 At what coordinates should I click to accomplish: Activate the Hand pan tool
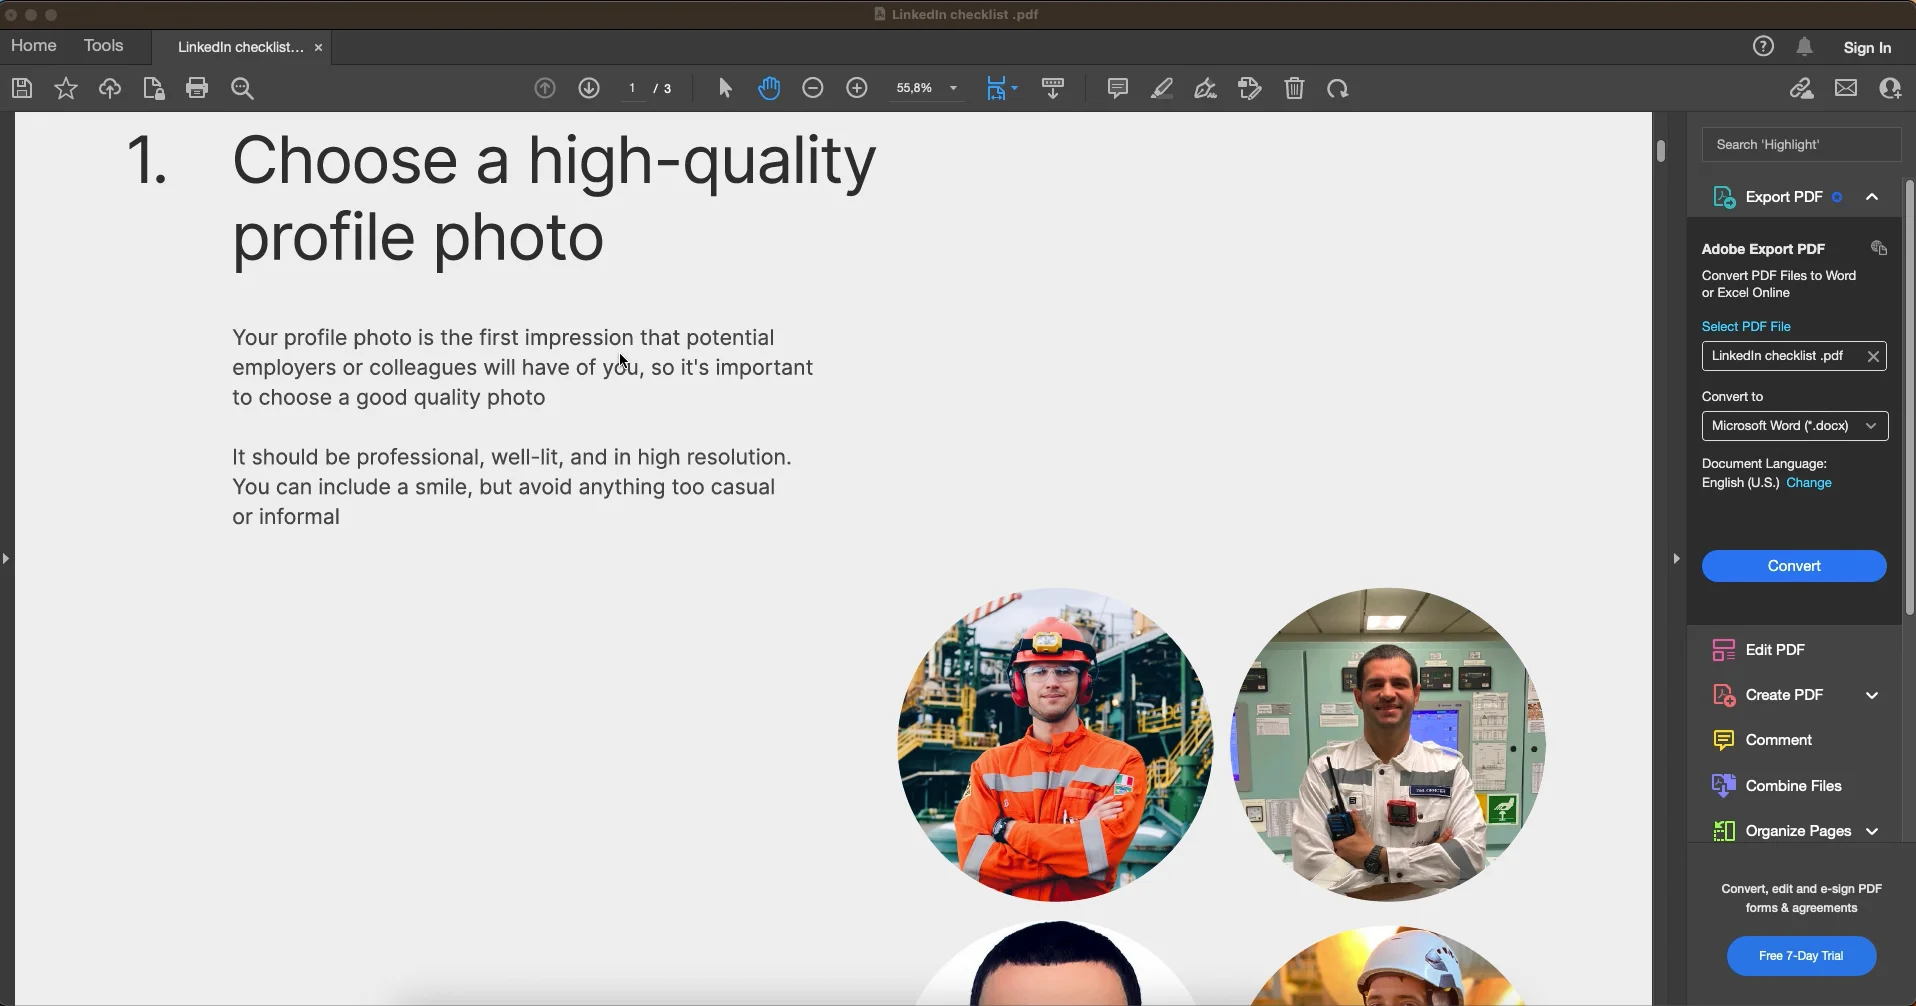769,88
